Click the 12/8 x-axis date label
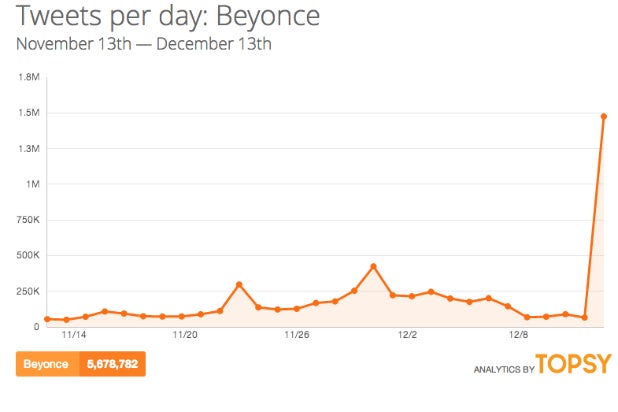Viewport: 618px width, 412px height. click(x=517, y=338)
